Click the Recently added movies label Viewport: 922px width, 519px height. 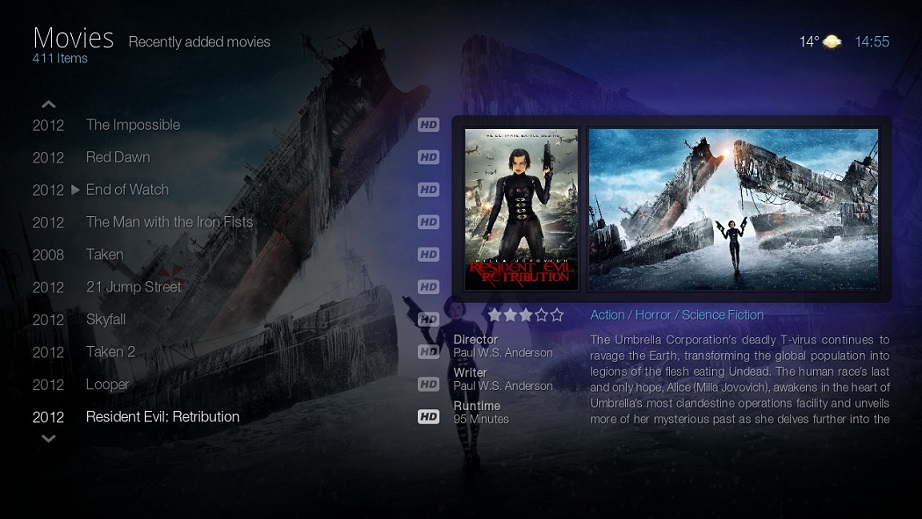[199, 42]
